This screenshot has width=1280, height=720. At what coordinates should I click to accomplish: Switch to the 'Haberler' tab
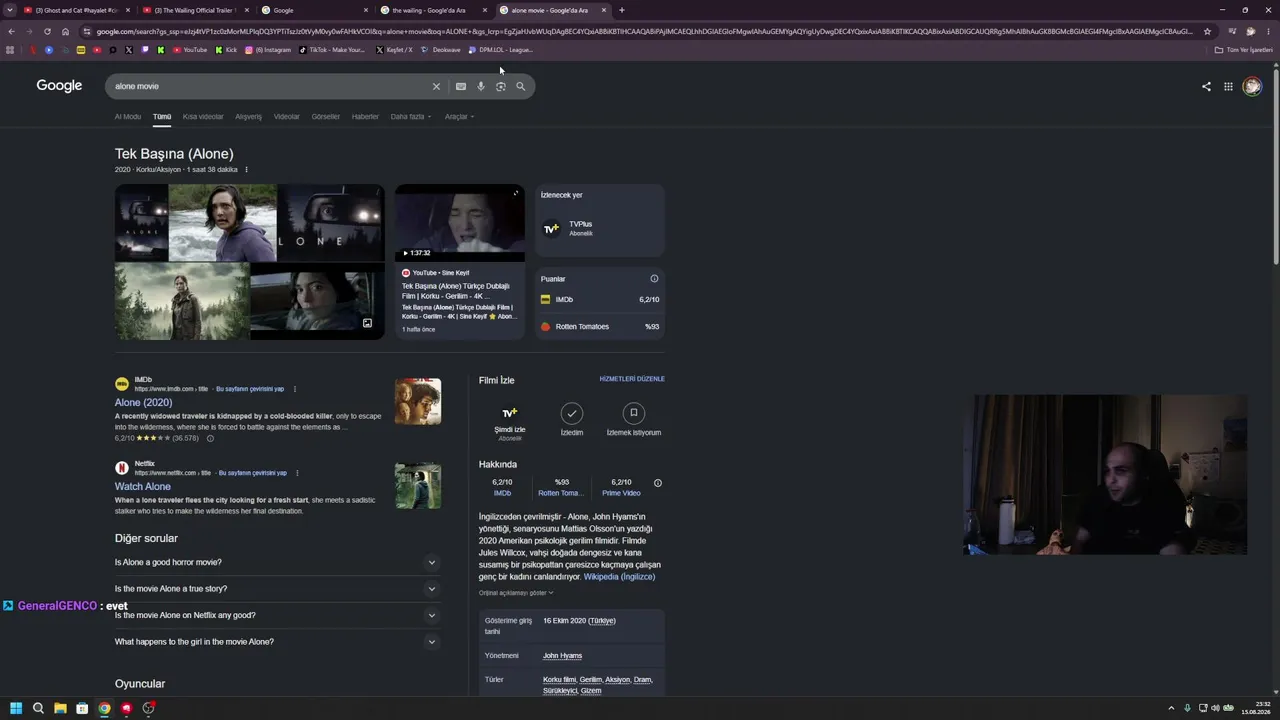tap(365, 117)
